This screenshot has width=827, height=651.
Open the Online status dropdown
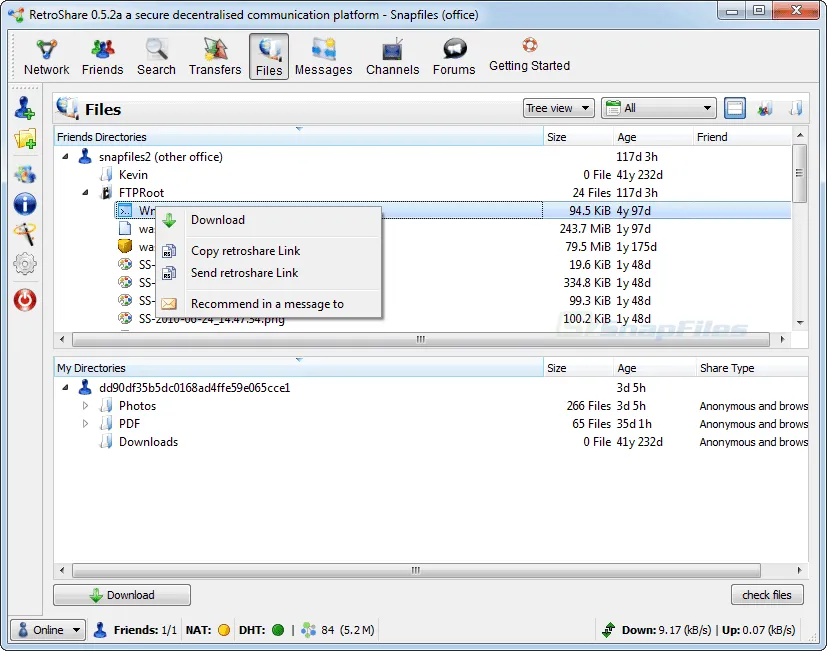click(x=48, y=630)
